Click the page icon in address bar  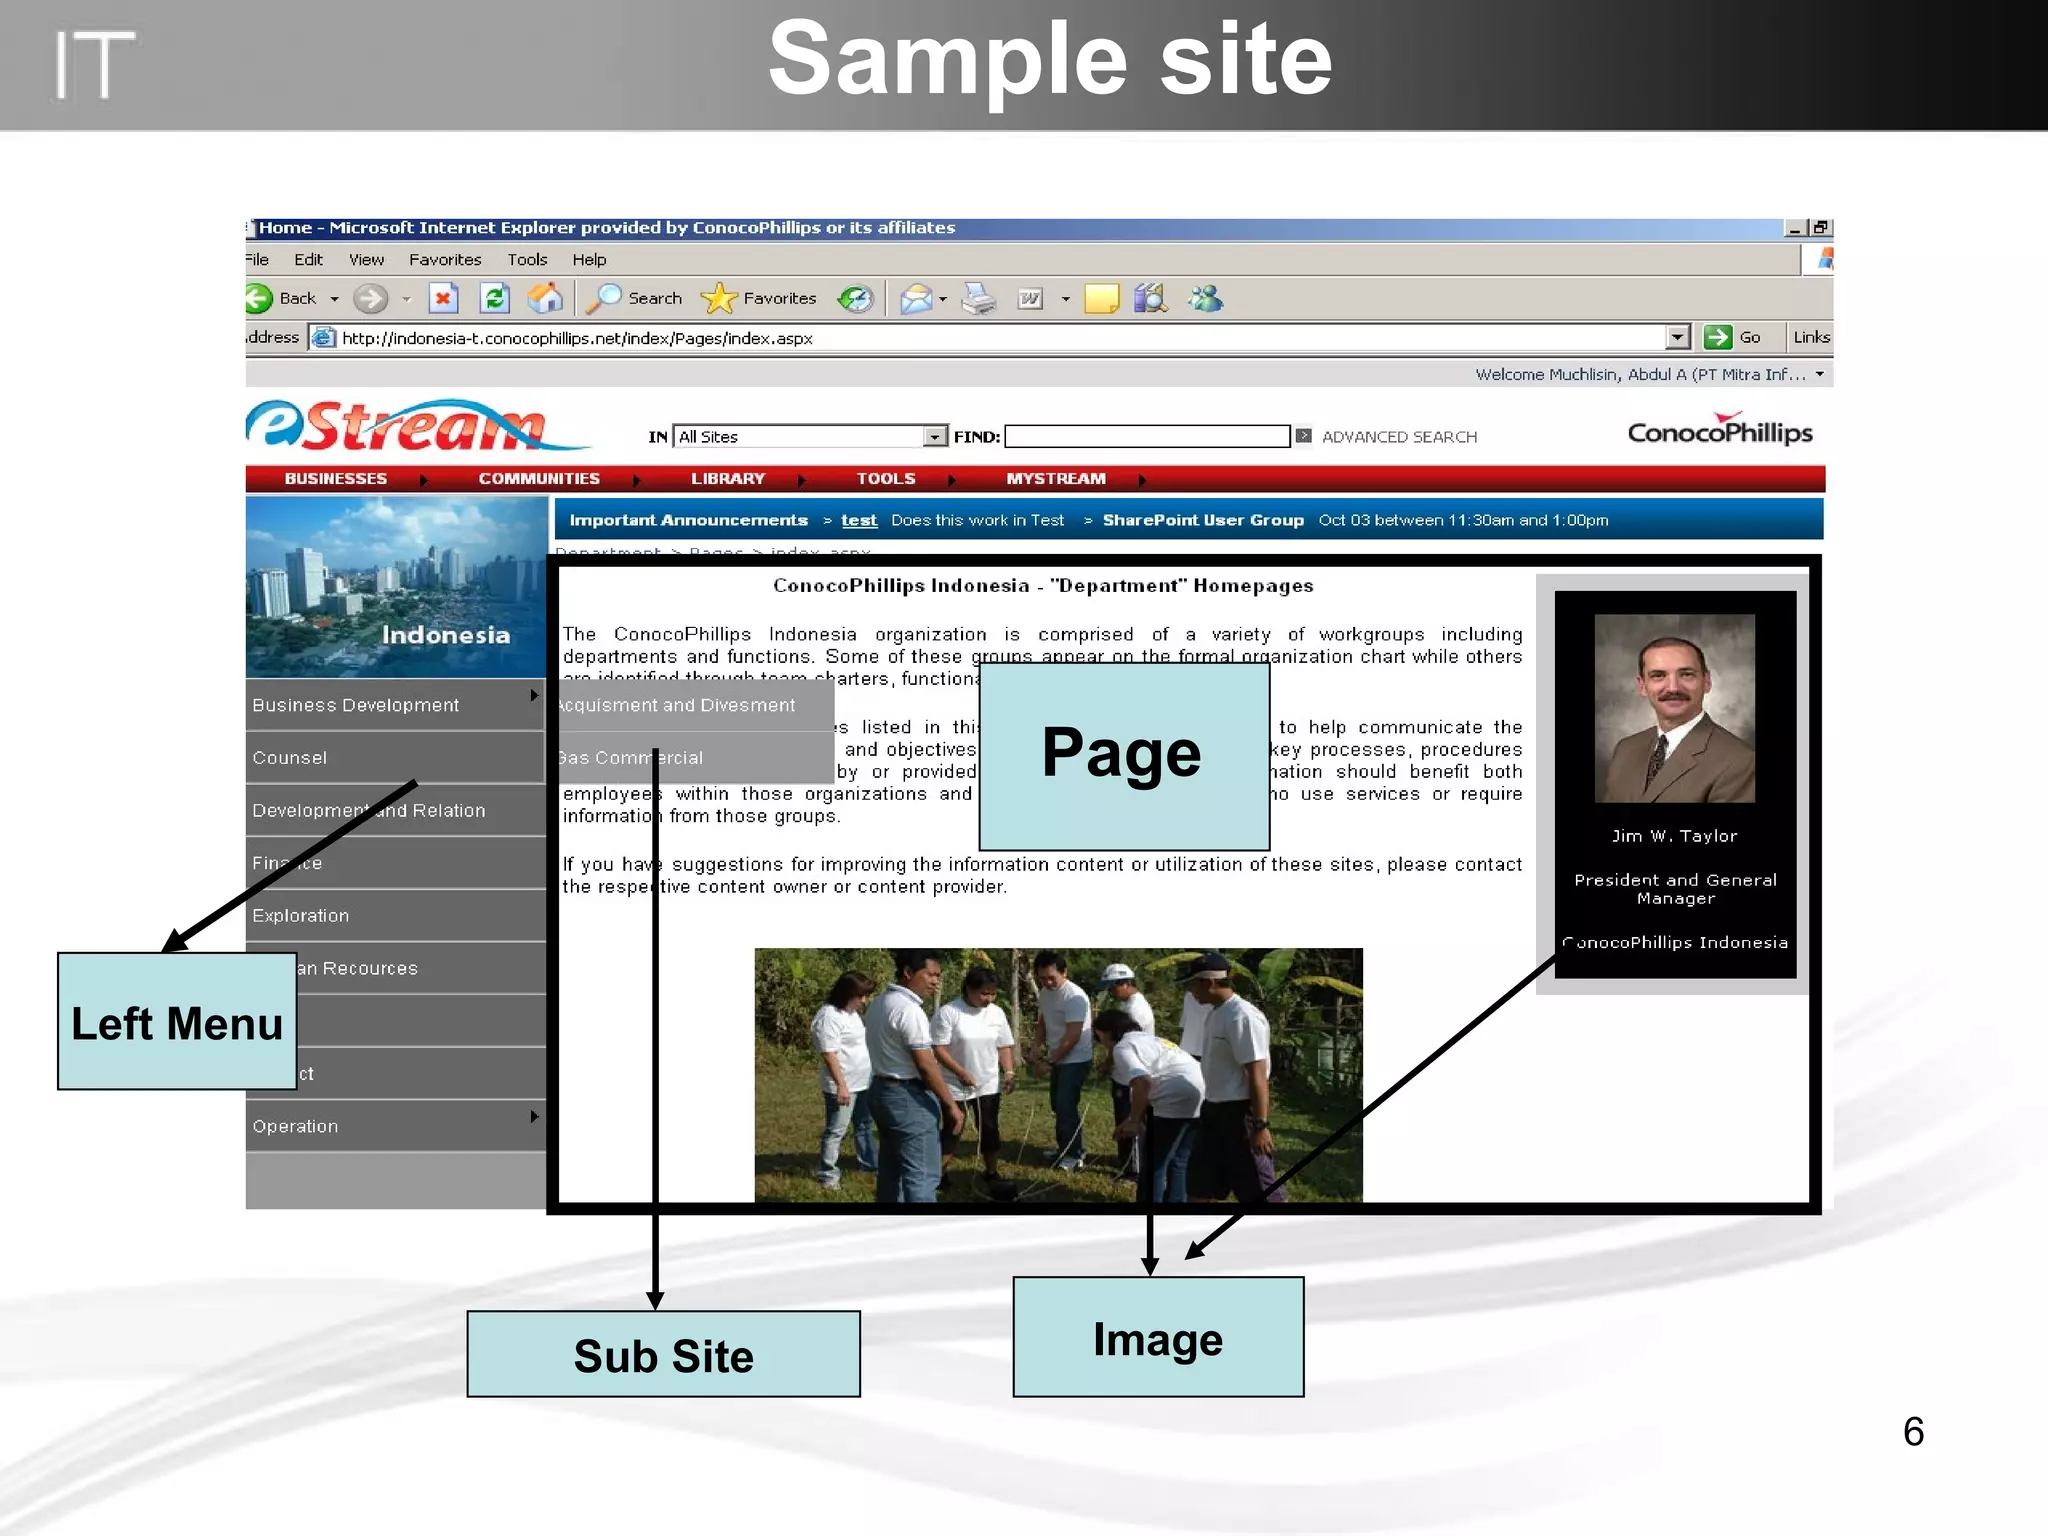click(323, 338)
